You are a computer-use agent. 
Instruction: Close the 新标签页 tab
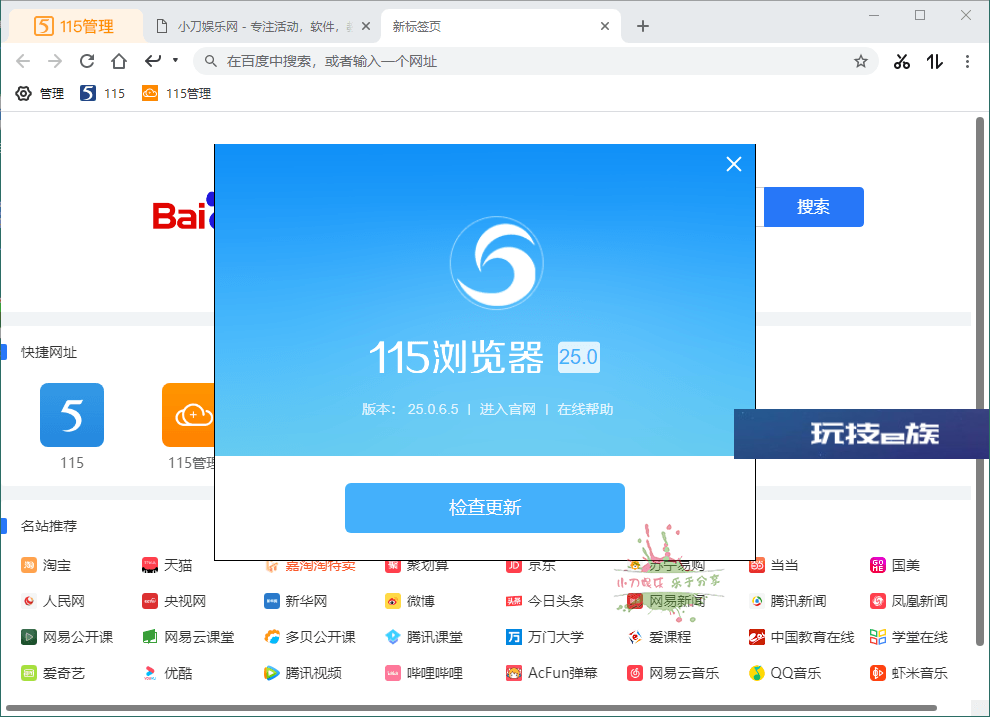(605, 27)
